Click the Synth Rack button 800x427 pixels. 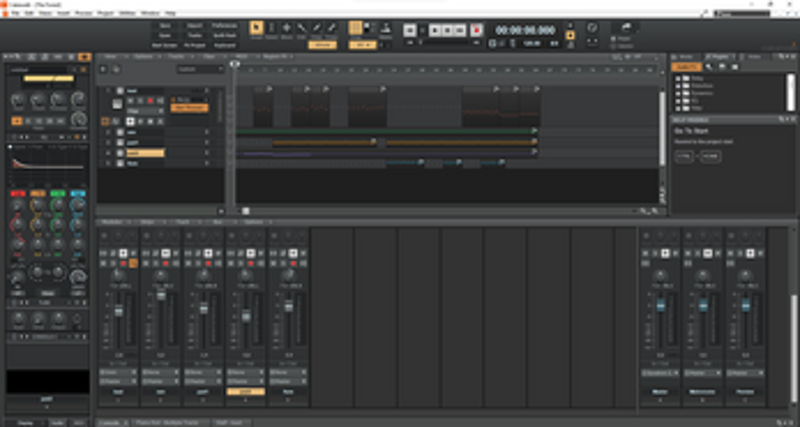coord(224,35)
